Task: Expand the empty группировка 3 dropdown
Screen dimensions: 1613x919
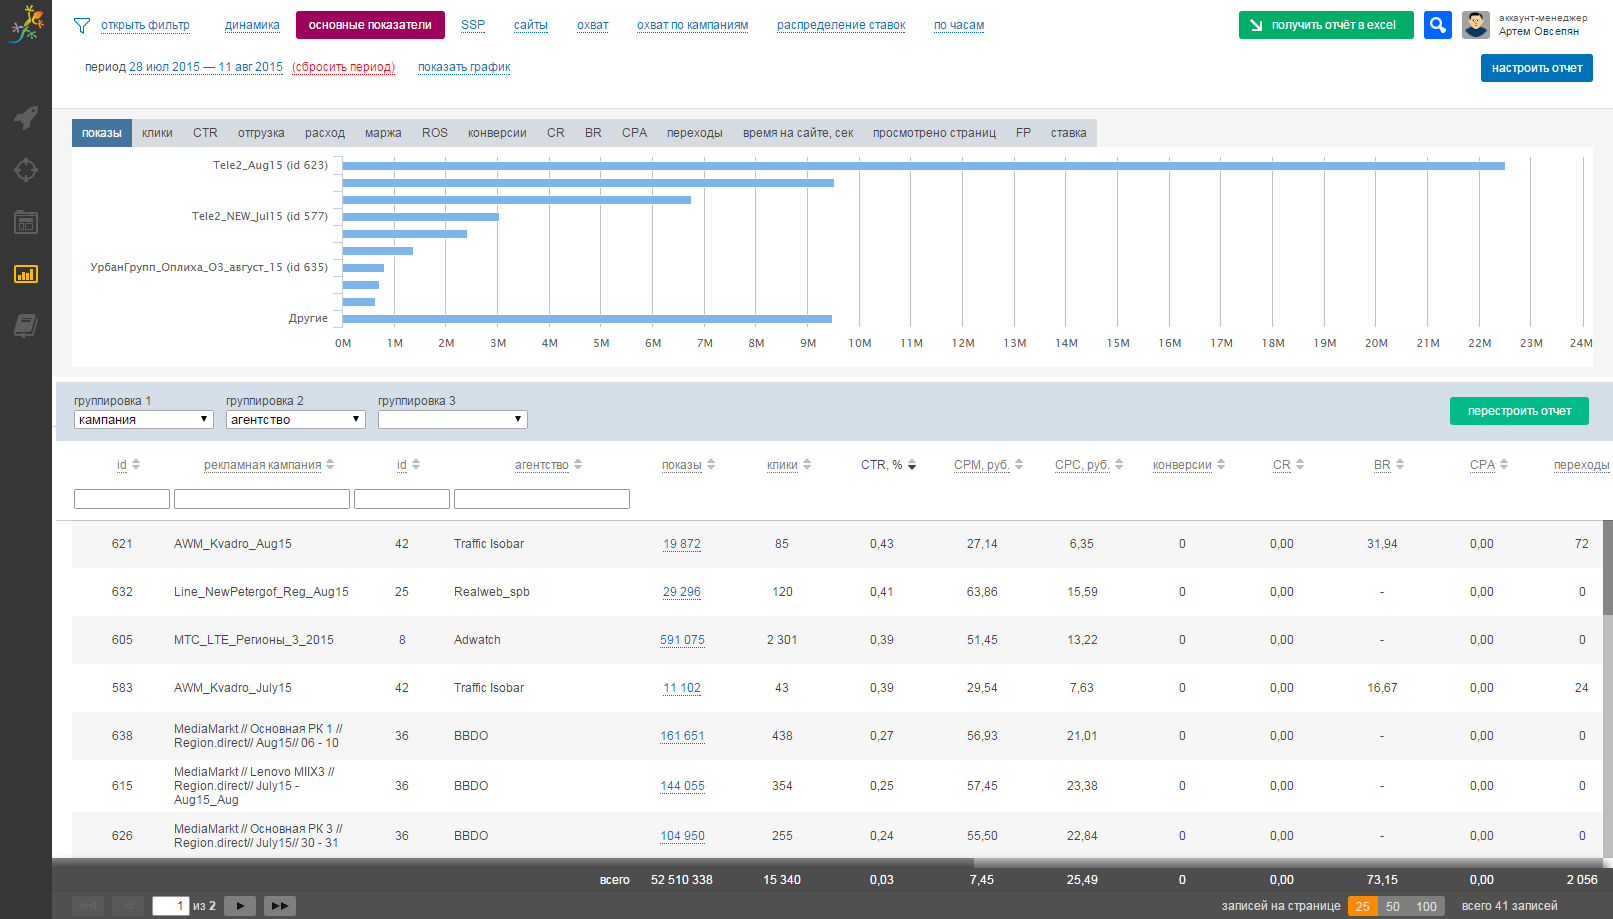Action: [x=452, y=420]
